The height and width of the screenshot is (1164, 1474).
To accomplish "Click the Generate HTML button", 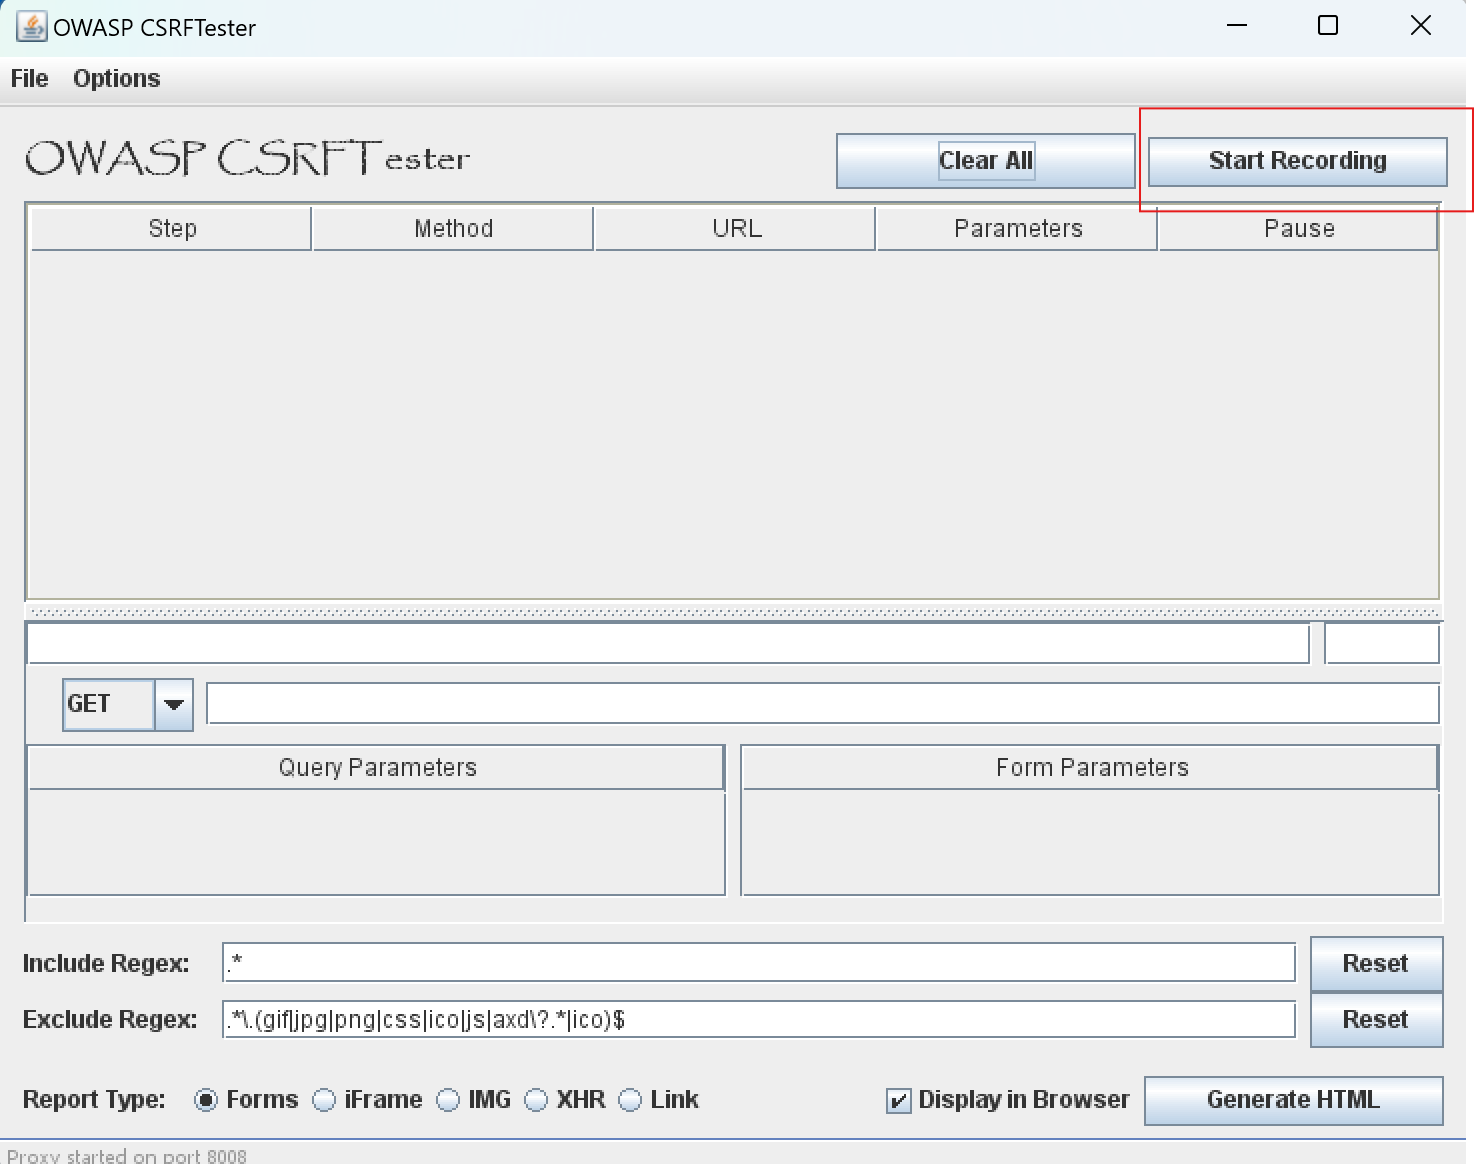I will pos(1293,1100).
